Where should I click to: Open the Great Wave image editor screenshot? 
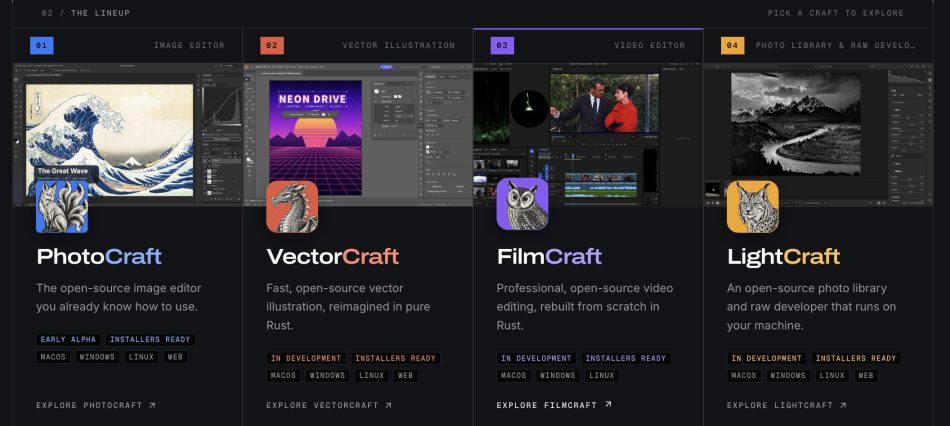tap(127, 135)
